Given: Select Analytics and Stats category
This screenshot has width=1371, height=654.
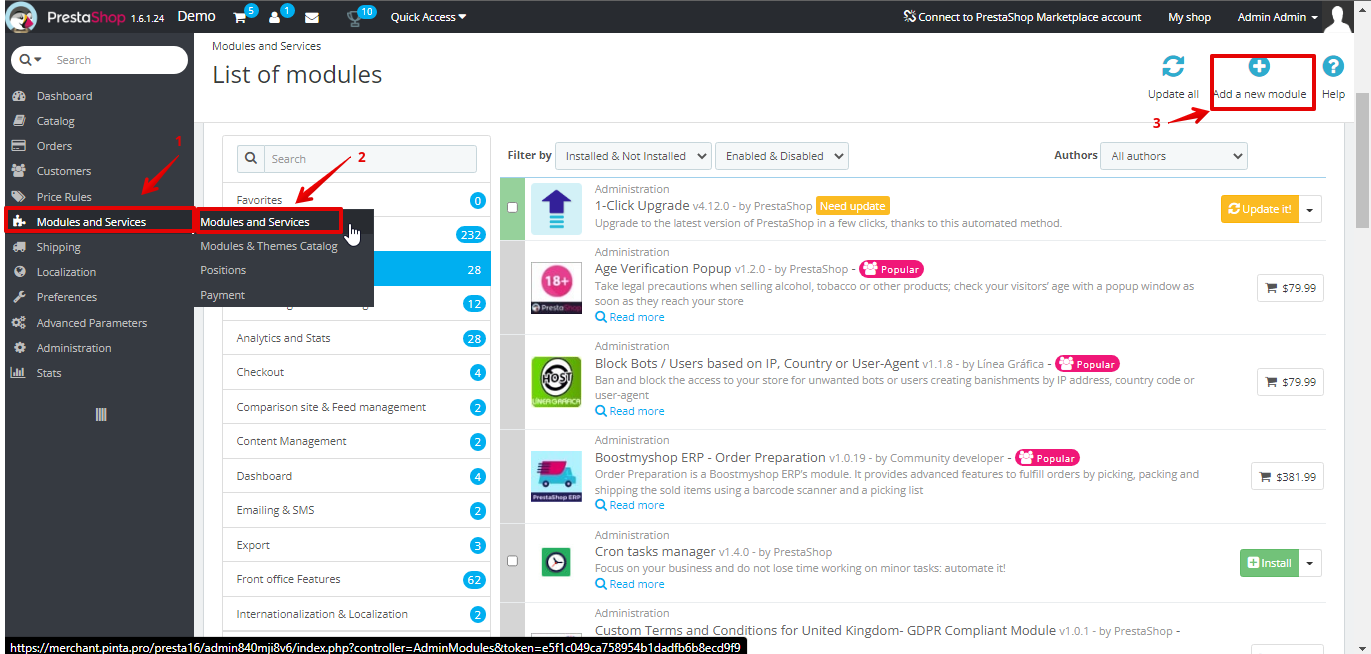Looking at the screenshot, I should pos(356,338).
